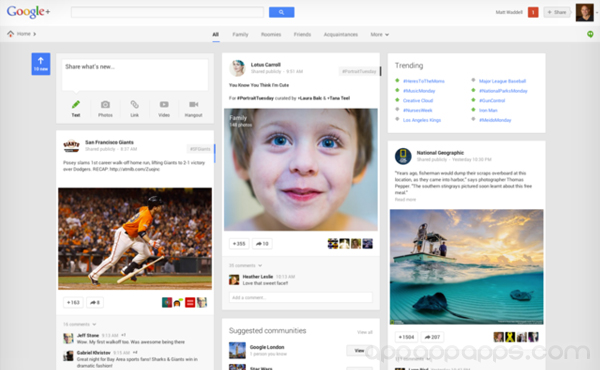Image resolution: width=600 pixels, height=370 pixels.
Task: Select the Text pencil icon
Action: pos(76,104)
